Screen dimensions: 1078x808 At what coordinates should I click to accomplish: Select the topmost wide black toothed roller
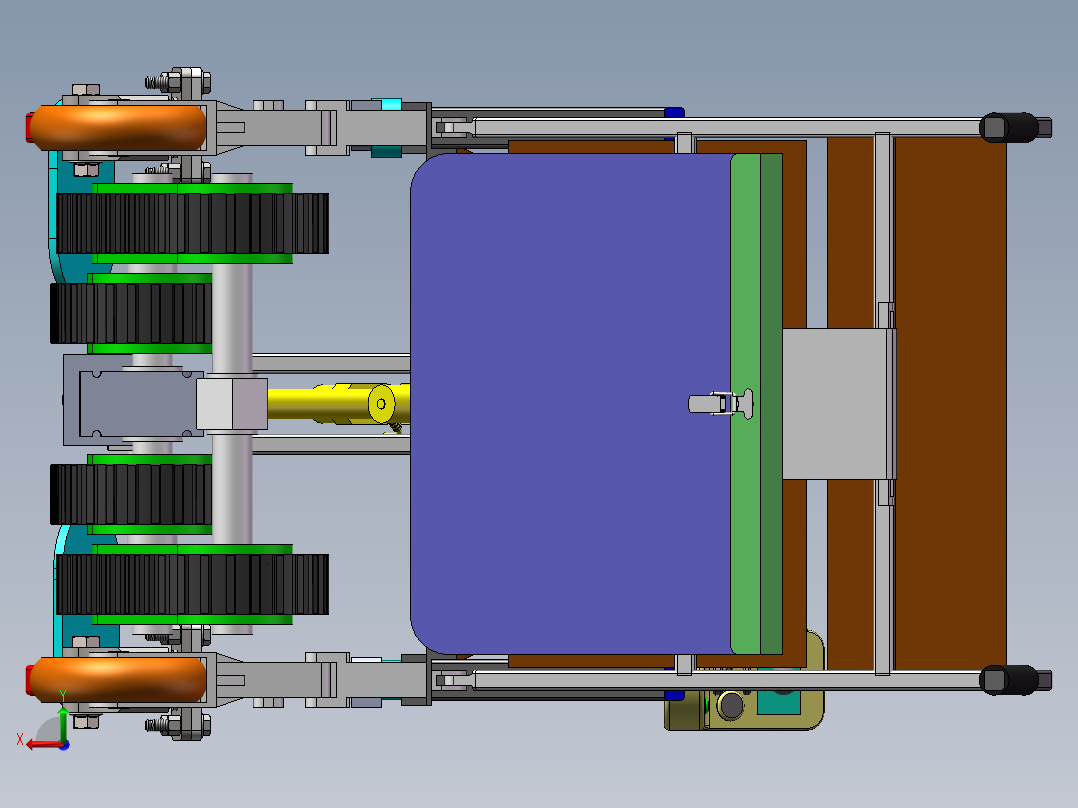pyautogui.click(x=192, y=223)
